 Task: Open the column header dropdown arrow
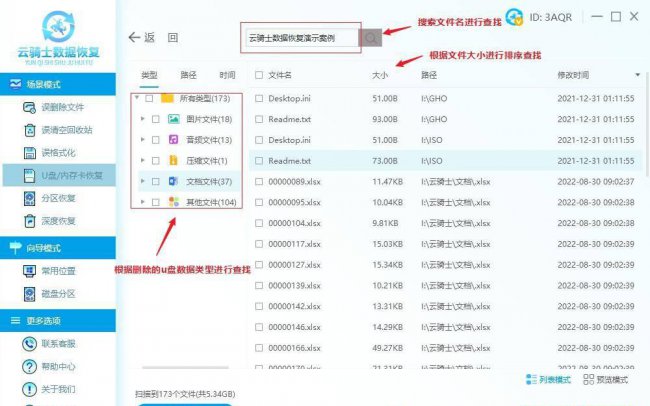pyautogui.click(x=638, y=75)
